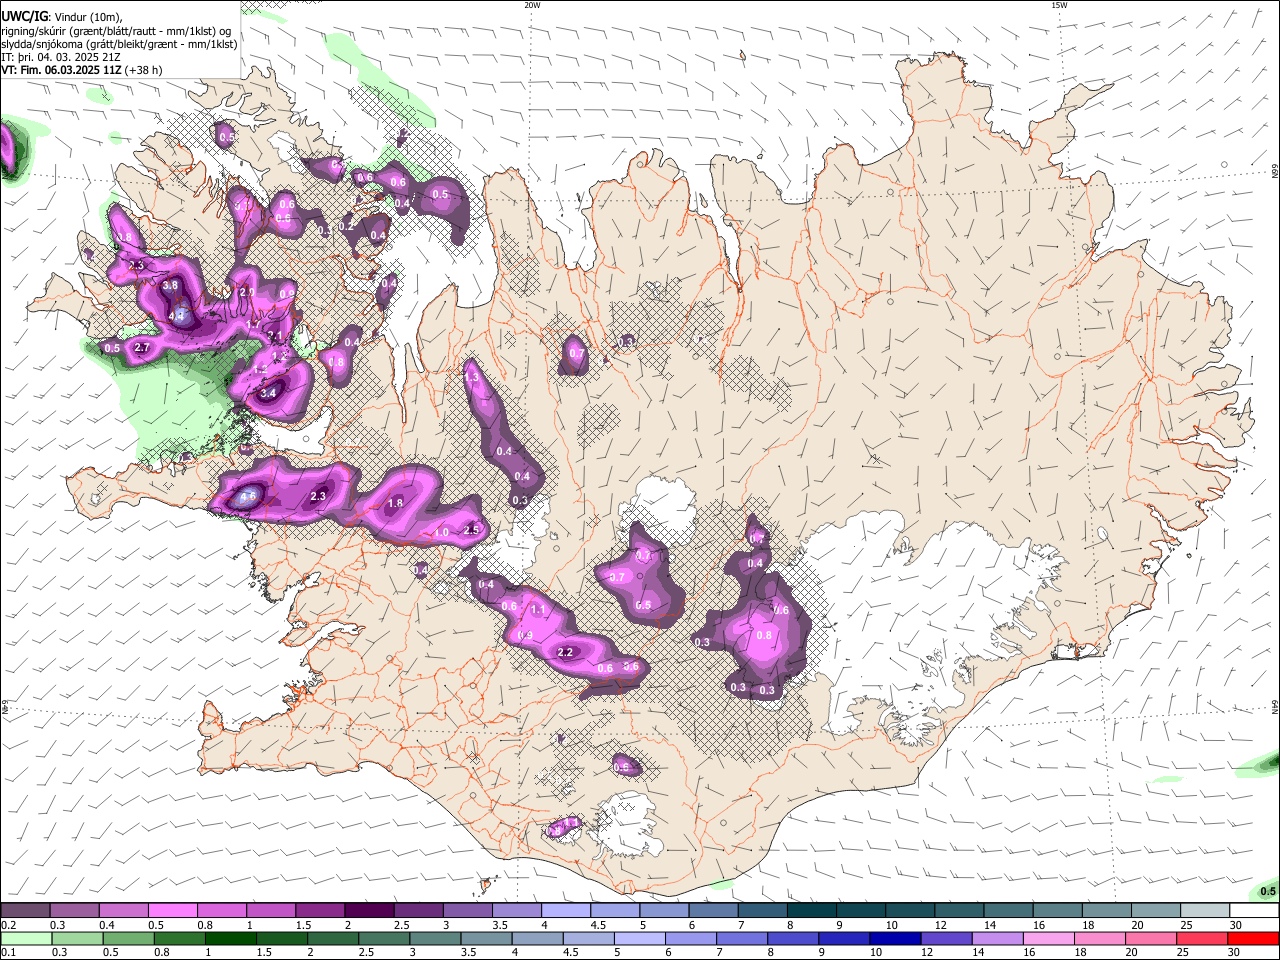Screen dimensions: 1280x960
Task: Click the 'IT: þri. 04. 03. 2025 21Z' line
Action: pos(61,57)
